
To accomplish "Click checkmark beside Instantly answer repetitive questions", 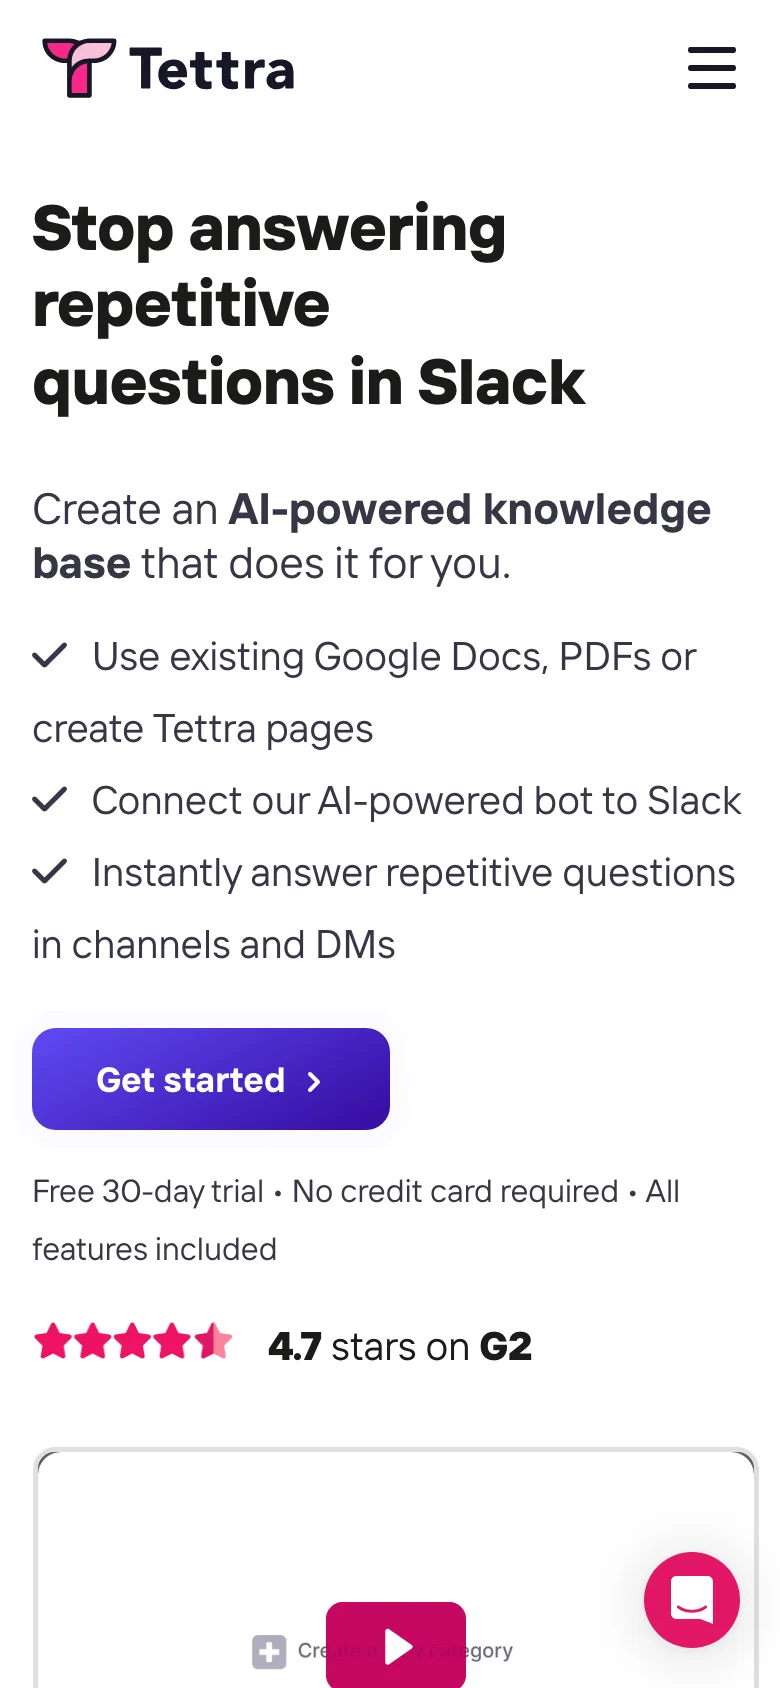I will [50, 872].
